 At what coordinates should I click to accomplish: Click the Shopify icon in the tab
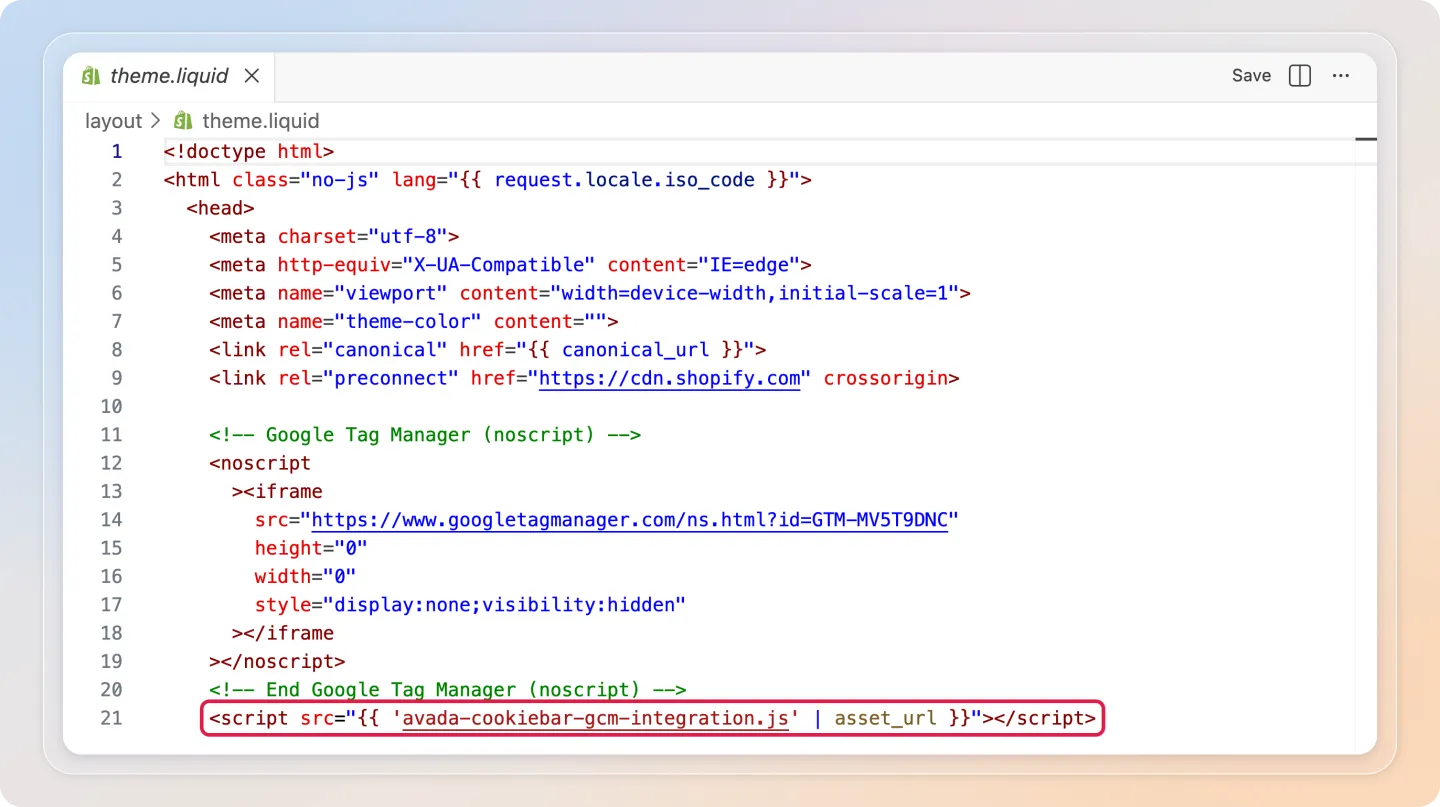point(91,76)
